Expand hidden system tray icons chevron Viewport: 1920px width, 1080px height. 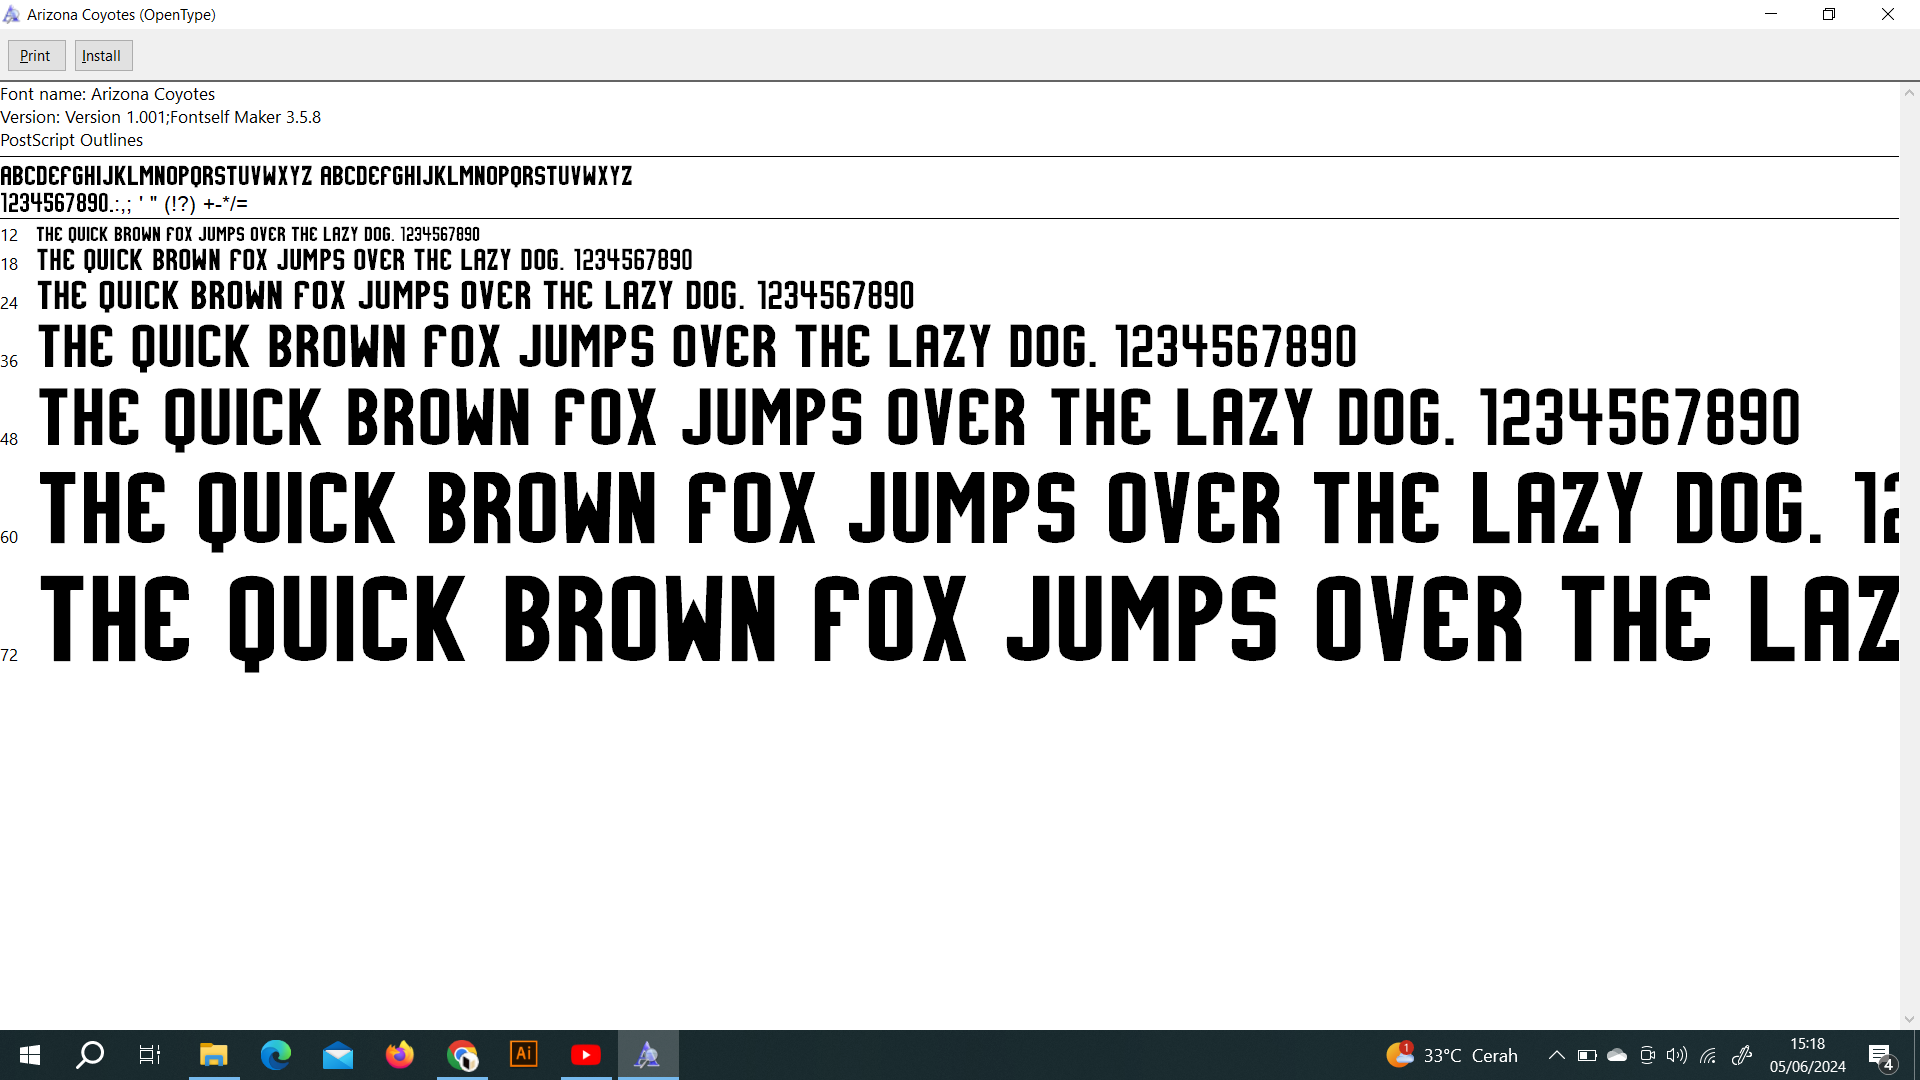tap(1556, 1055)
